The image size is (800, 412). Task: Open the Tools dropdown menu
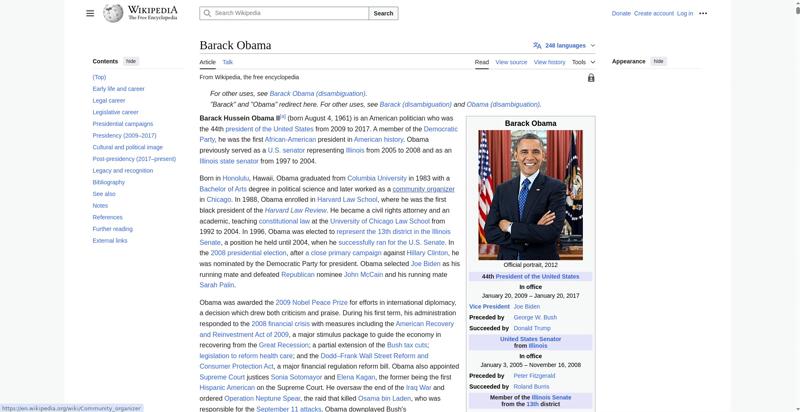pyautogui.click(x=584, y=62)
